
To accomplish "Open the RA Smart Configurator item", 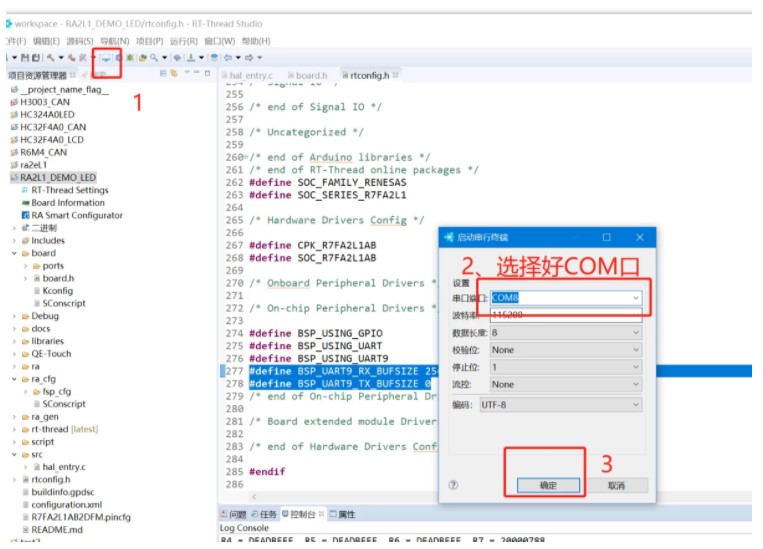I will [x=72, y=215].
